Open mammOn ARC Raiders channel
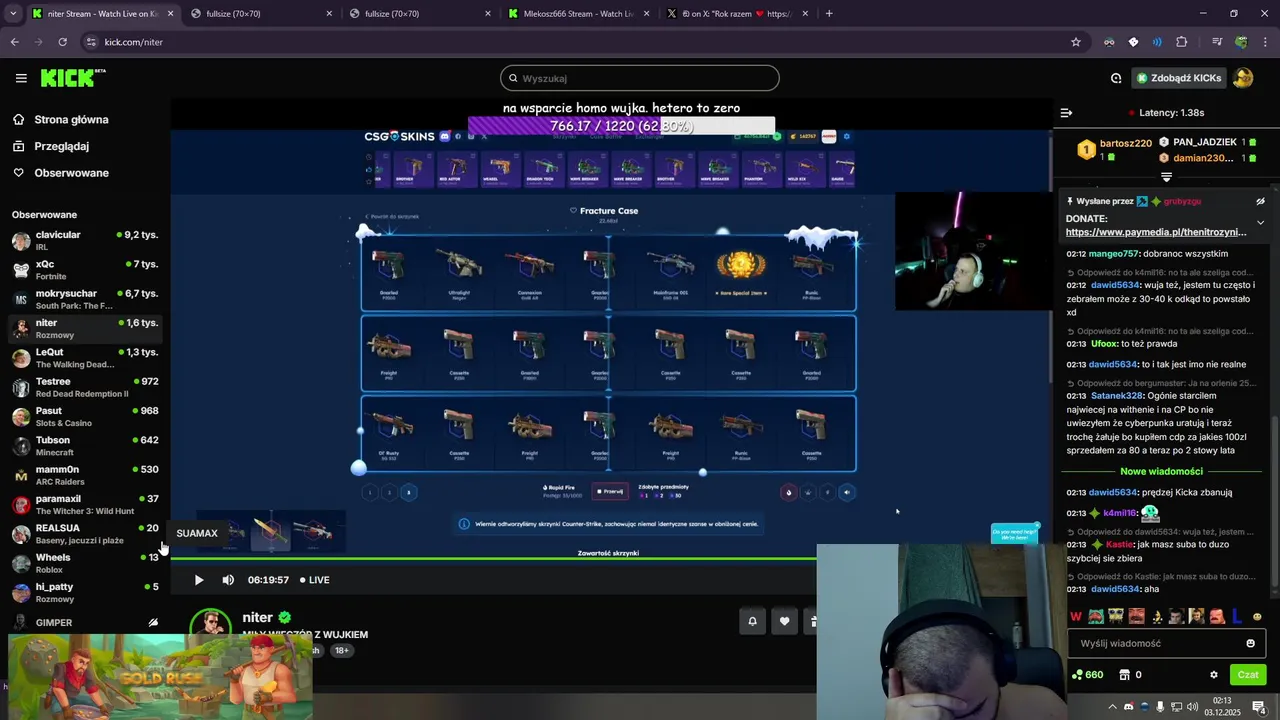 point(85,475)
